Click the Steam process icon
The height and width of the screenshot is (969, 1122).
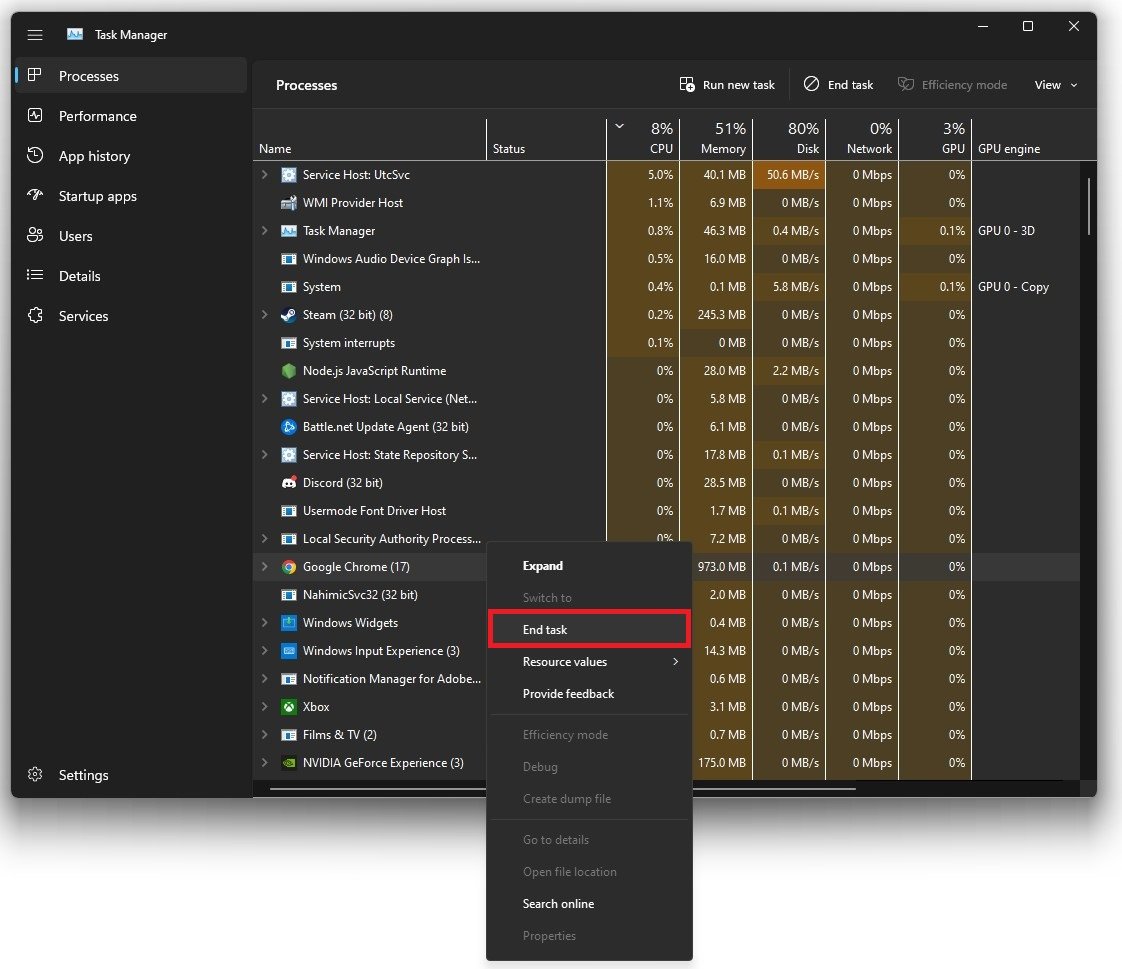(288, 315)
